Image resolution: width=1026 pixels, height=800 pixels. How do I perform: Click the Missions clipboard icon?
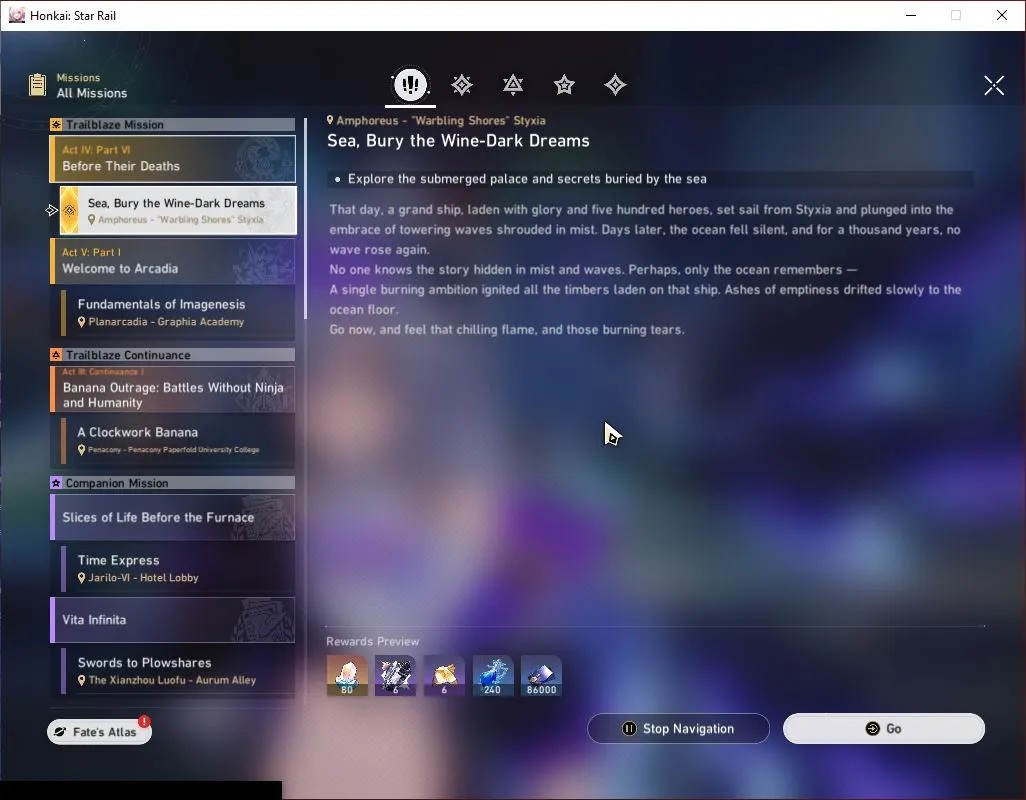point(37,85)
